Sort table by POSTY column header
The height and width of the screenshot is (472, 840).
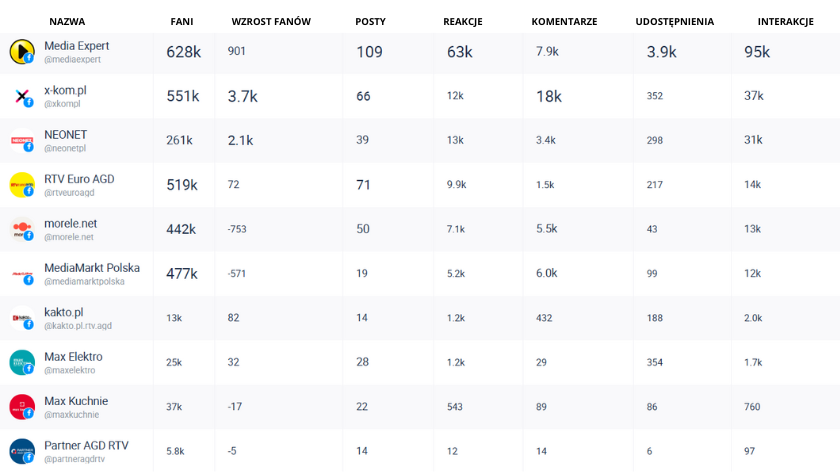point(370,21)
